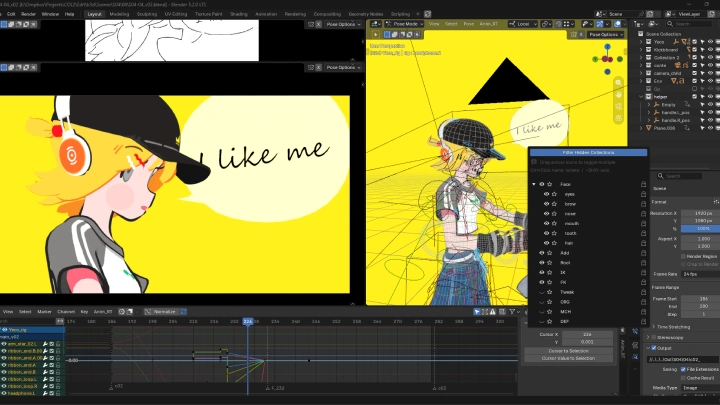Viewport: 720px width, 405px height.
Task: Click Cursor Value to Selection button
Action: 568,358
